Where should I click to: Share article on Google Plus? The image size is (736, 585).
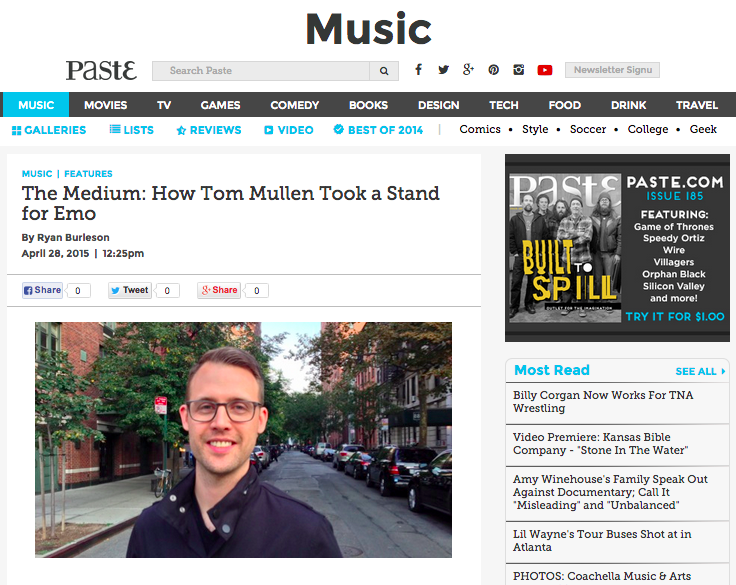point(219,290)
